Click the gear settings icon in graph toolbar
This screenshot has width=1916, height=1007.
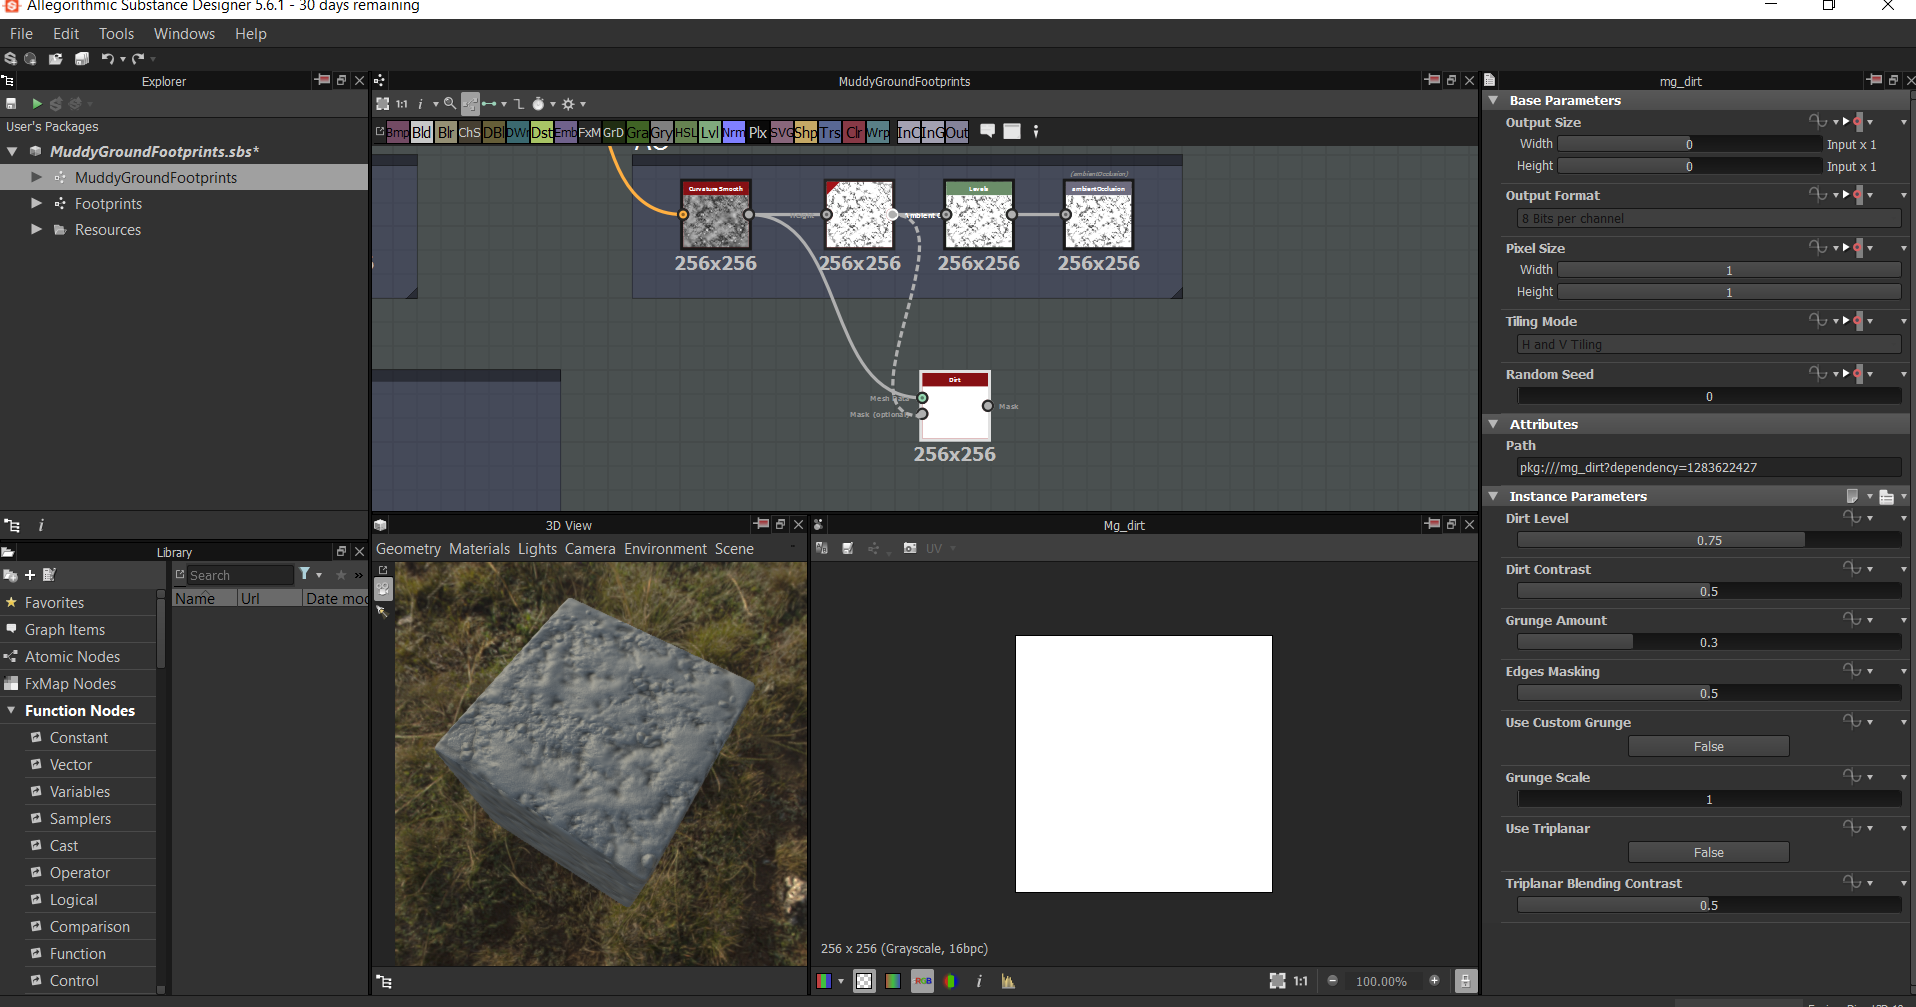click(x=568, y=104)
